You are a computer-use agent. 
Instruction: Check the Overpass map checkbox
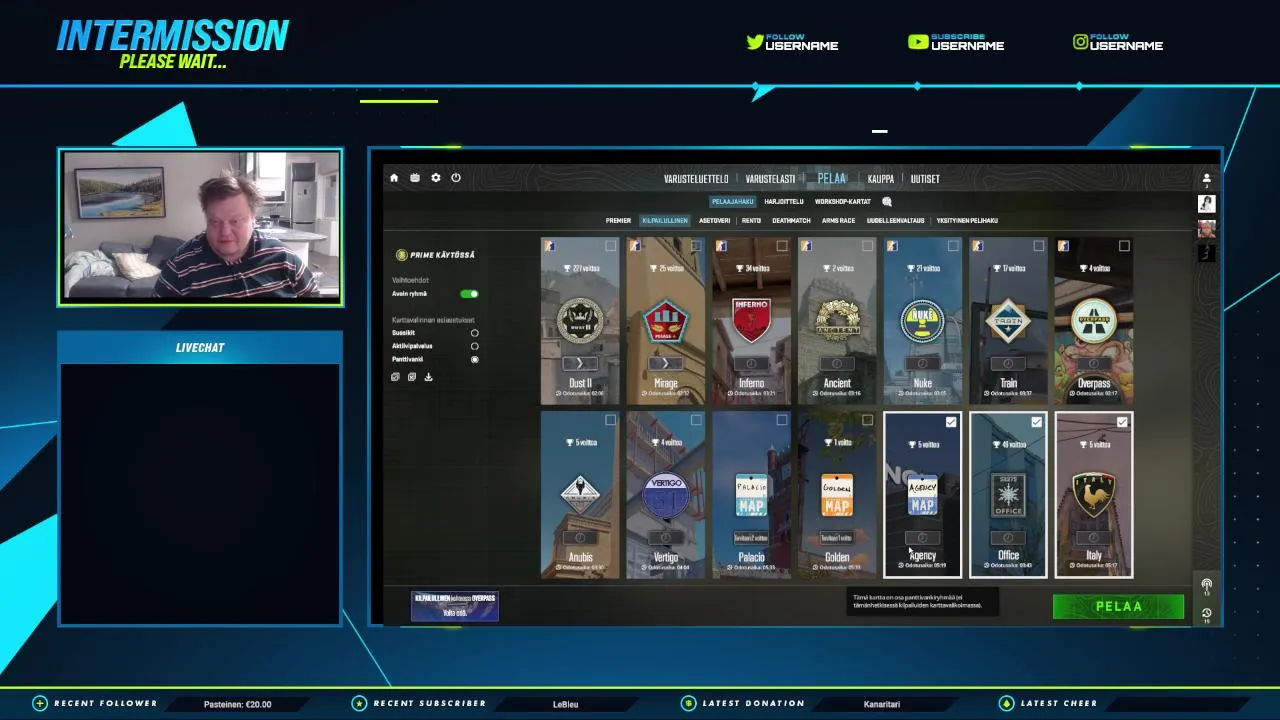1124,246
